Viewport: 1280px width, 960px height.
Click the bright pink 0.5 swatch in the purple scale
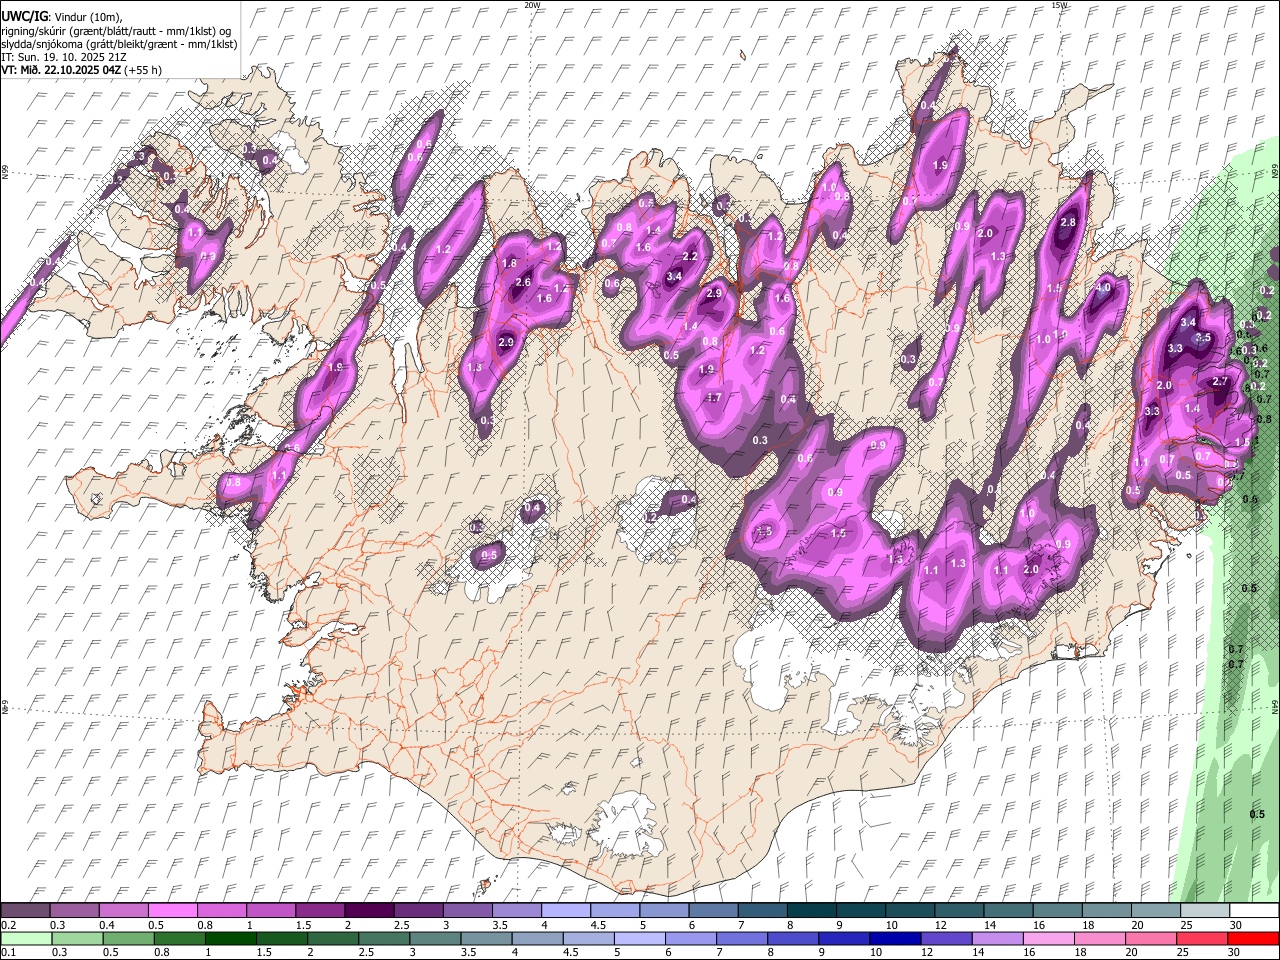172,910
